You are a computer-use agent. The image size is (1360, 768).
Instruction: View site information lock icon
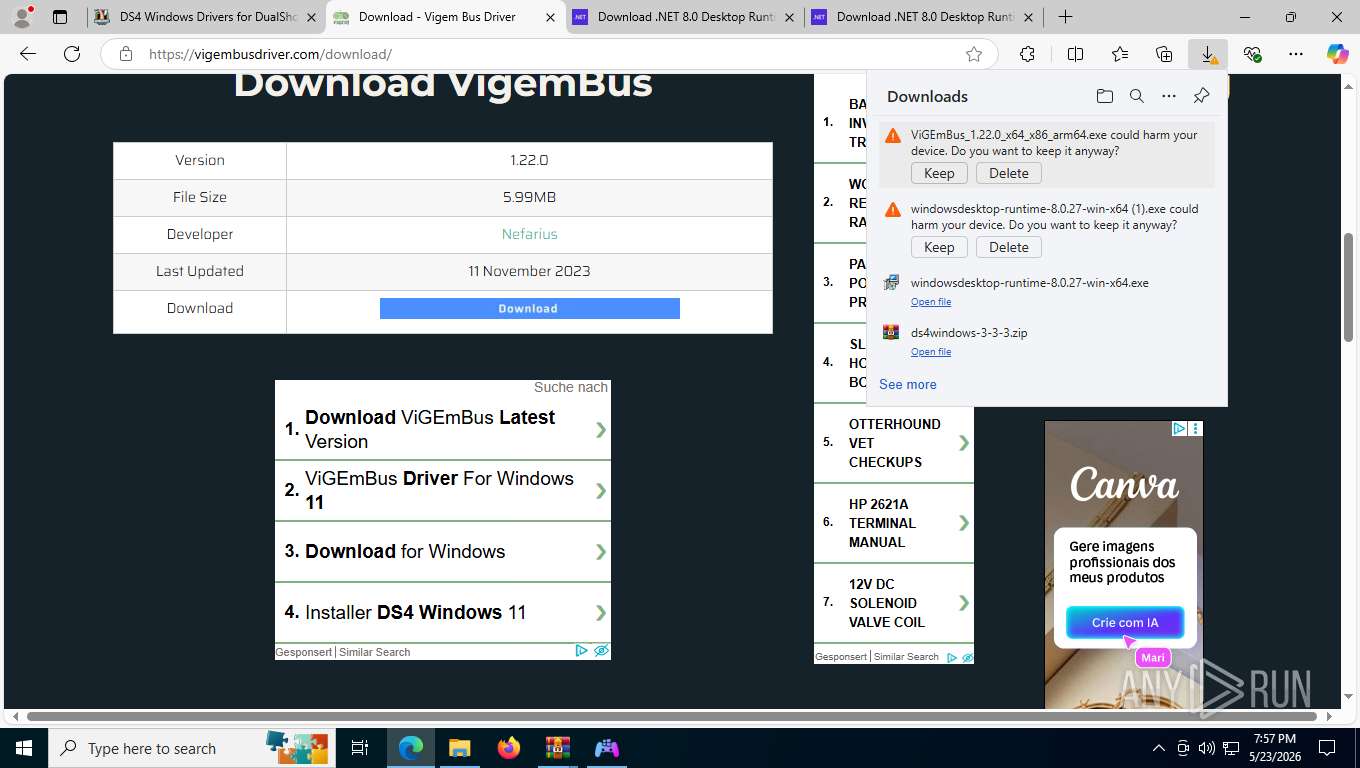pyautogui.click(x=126, y=54)
